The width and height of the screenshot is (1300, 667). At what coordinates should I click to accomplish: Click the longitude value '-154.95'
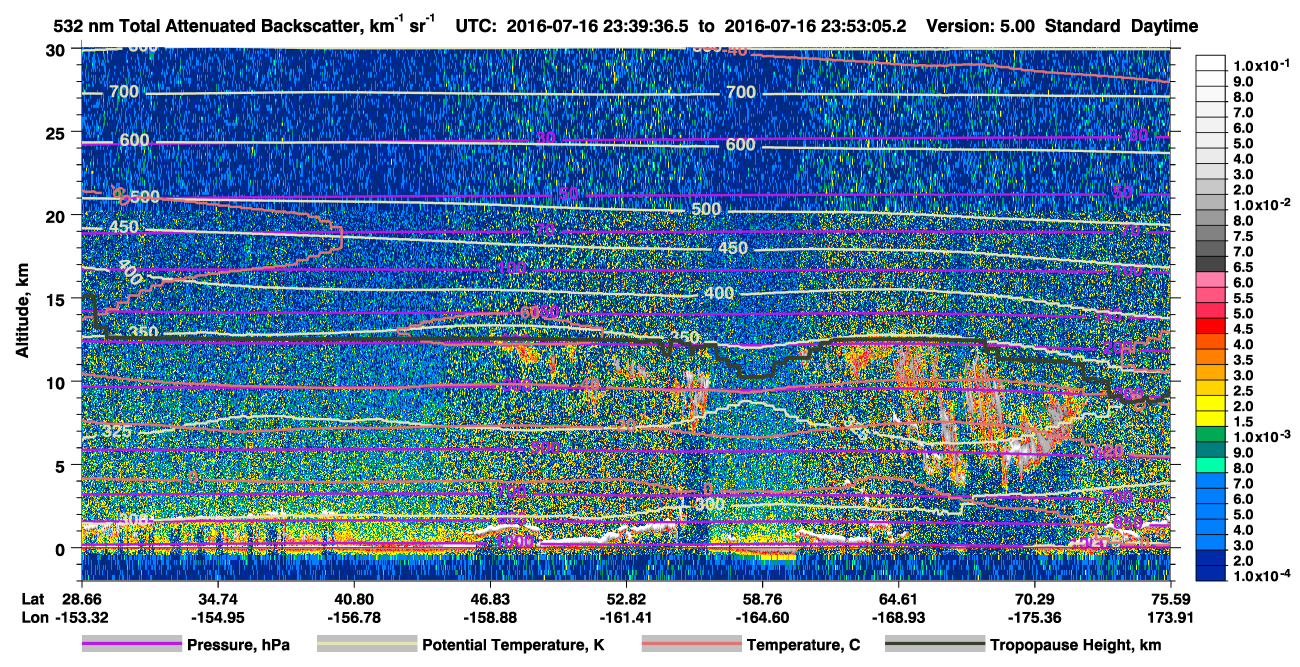coord(217,617)
